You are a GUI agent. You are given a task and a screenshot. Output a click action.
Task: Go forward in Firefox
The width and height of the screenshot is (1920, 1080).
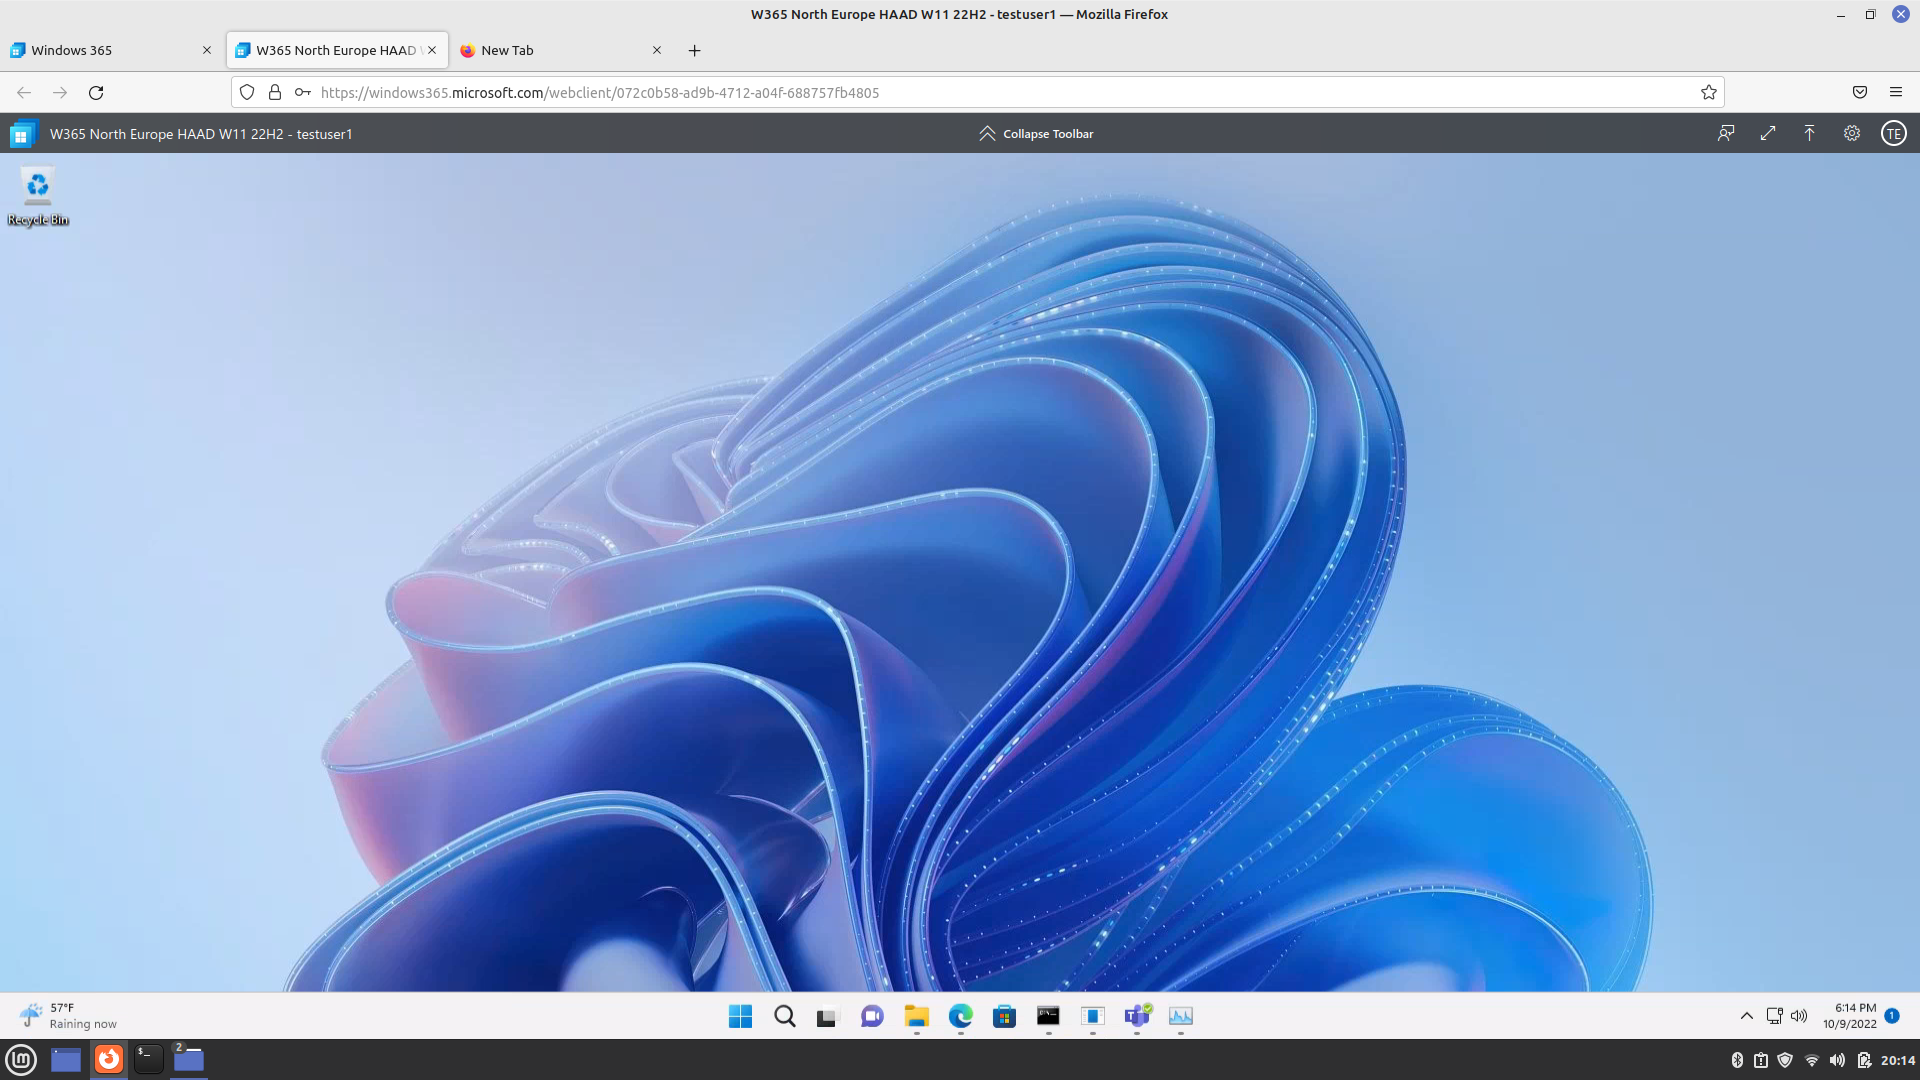[x=60, y=93]
